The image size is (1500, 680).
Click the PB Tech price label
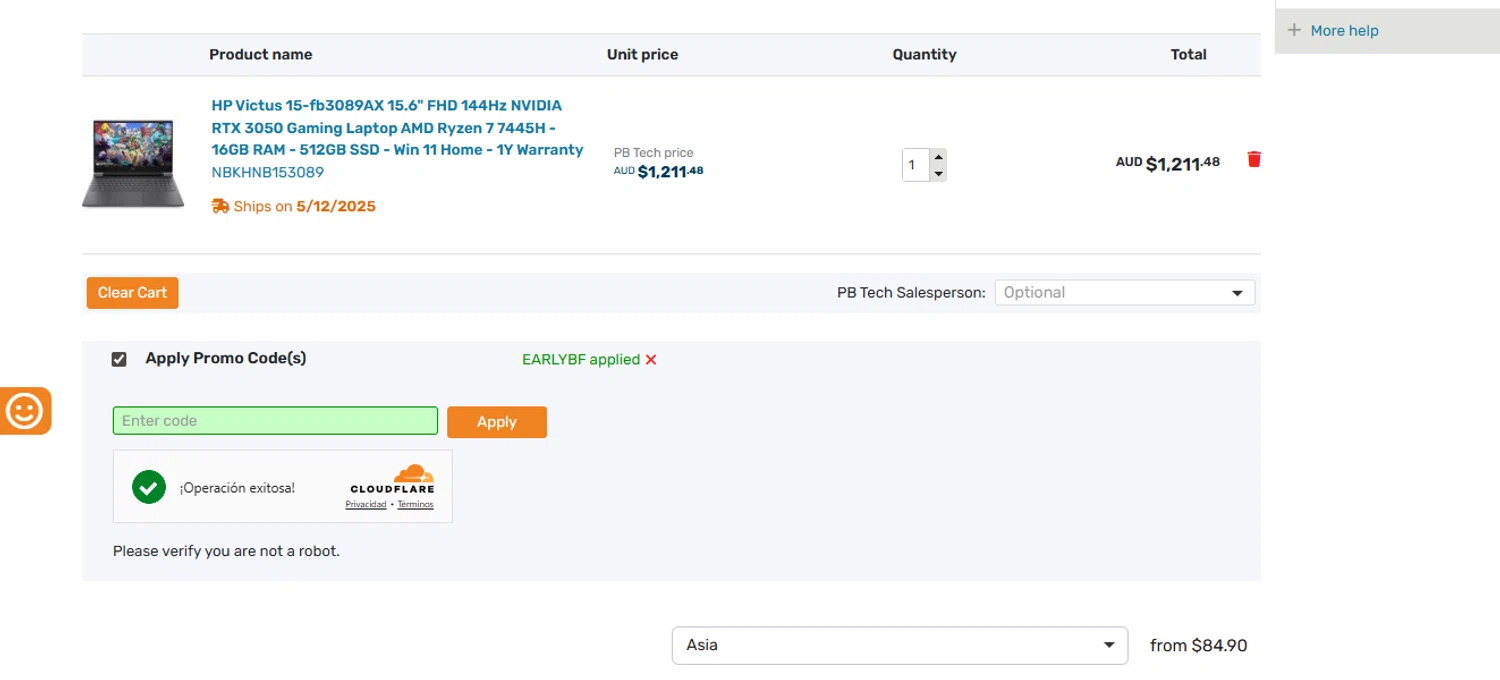(653, 153)
